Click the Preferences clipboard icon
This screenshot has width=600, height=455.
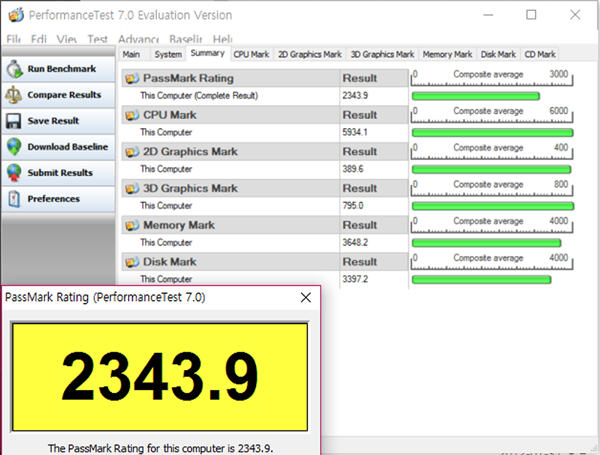pos(14,199)
